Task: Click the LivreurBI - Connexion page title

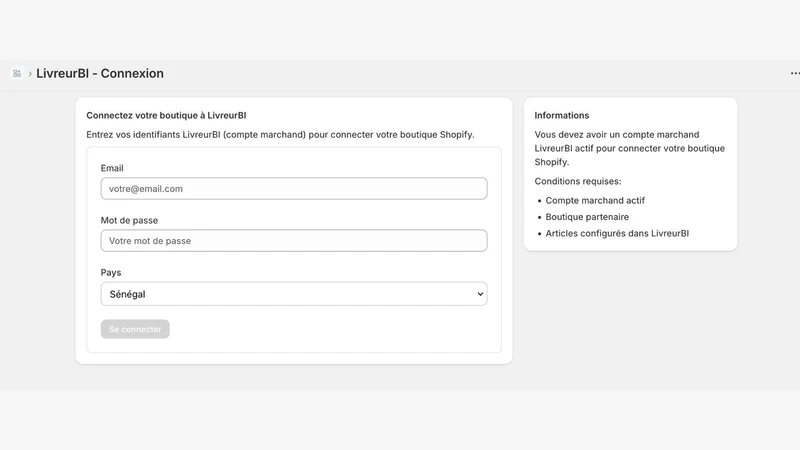Action: (x=100, y=73)
